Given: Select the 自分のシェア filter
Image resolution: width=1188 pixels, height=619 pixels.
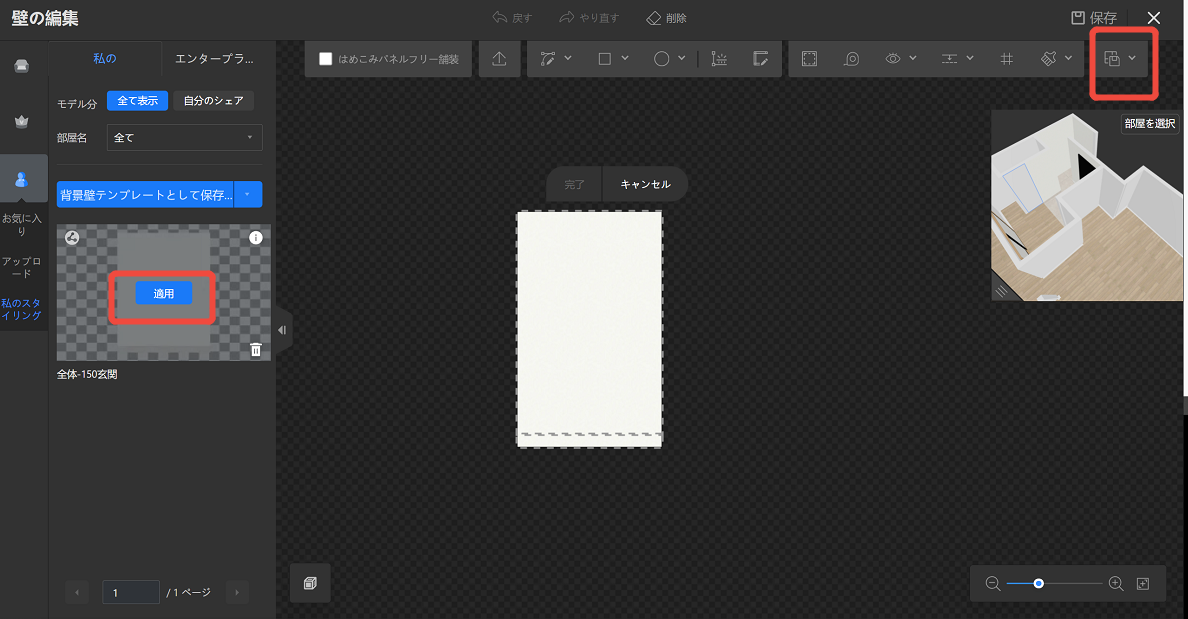Looking at the screenshot, I should pyautogui.click(x=214, y=101).
